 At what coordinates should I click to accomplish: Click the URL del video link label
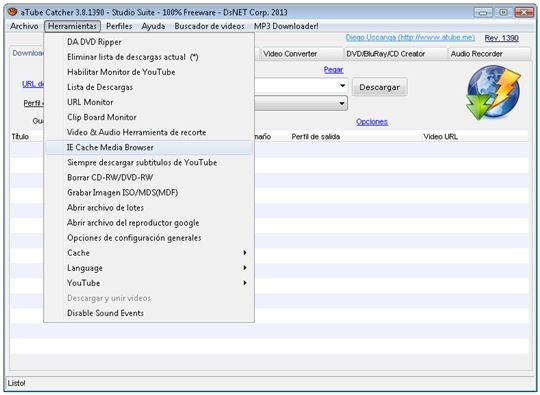(x=33, y=84)
